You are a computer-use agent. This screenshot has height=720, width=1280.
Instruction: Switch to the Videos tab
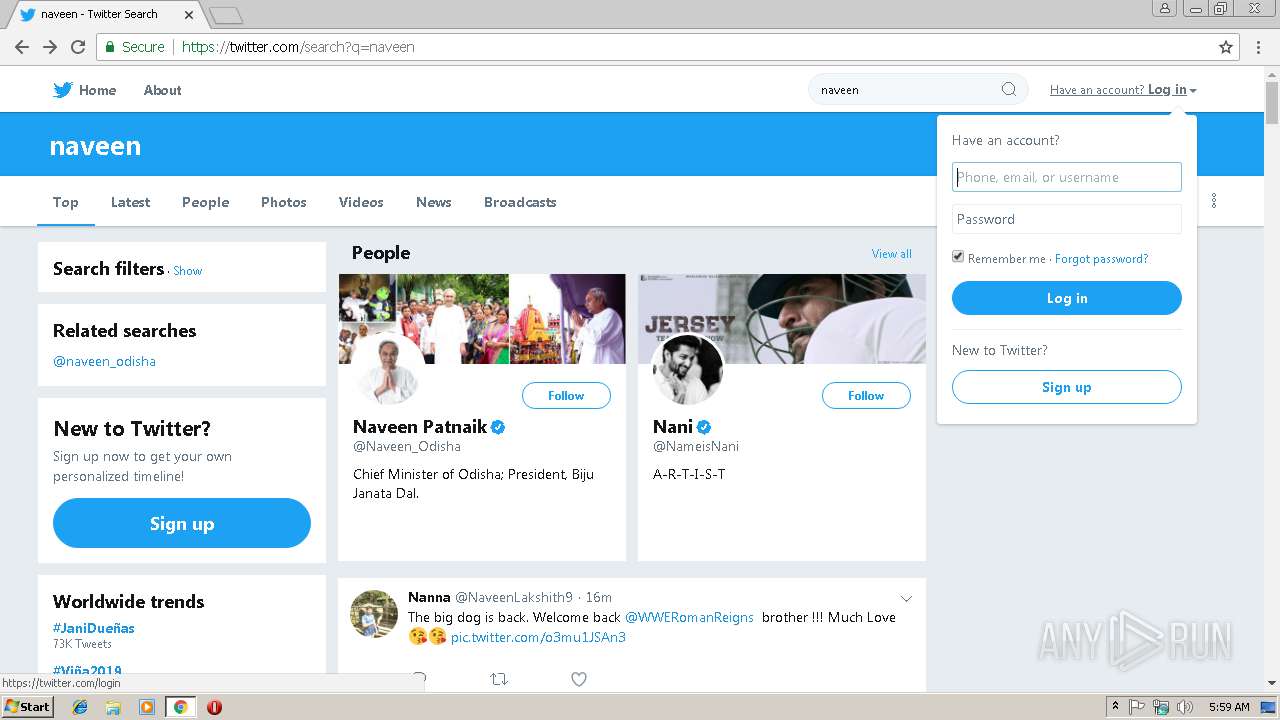click(361, 202)
